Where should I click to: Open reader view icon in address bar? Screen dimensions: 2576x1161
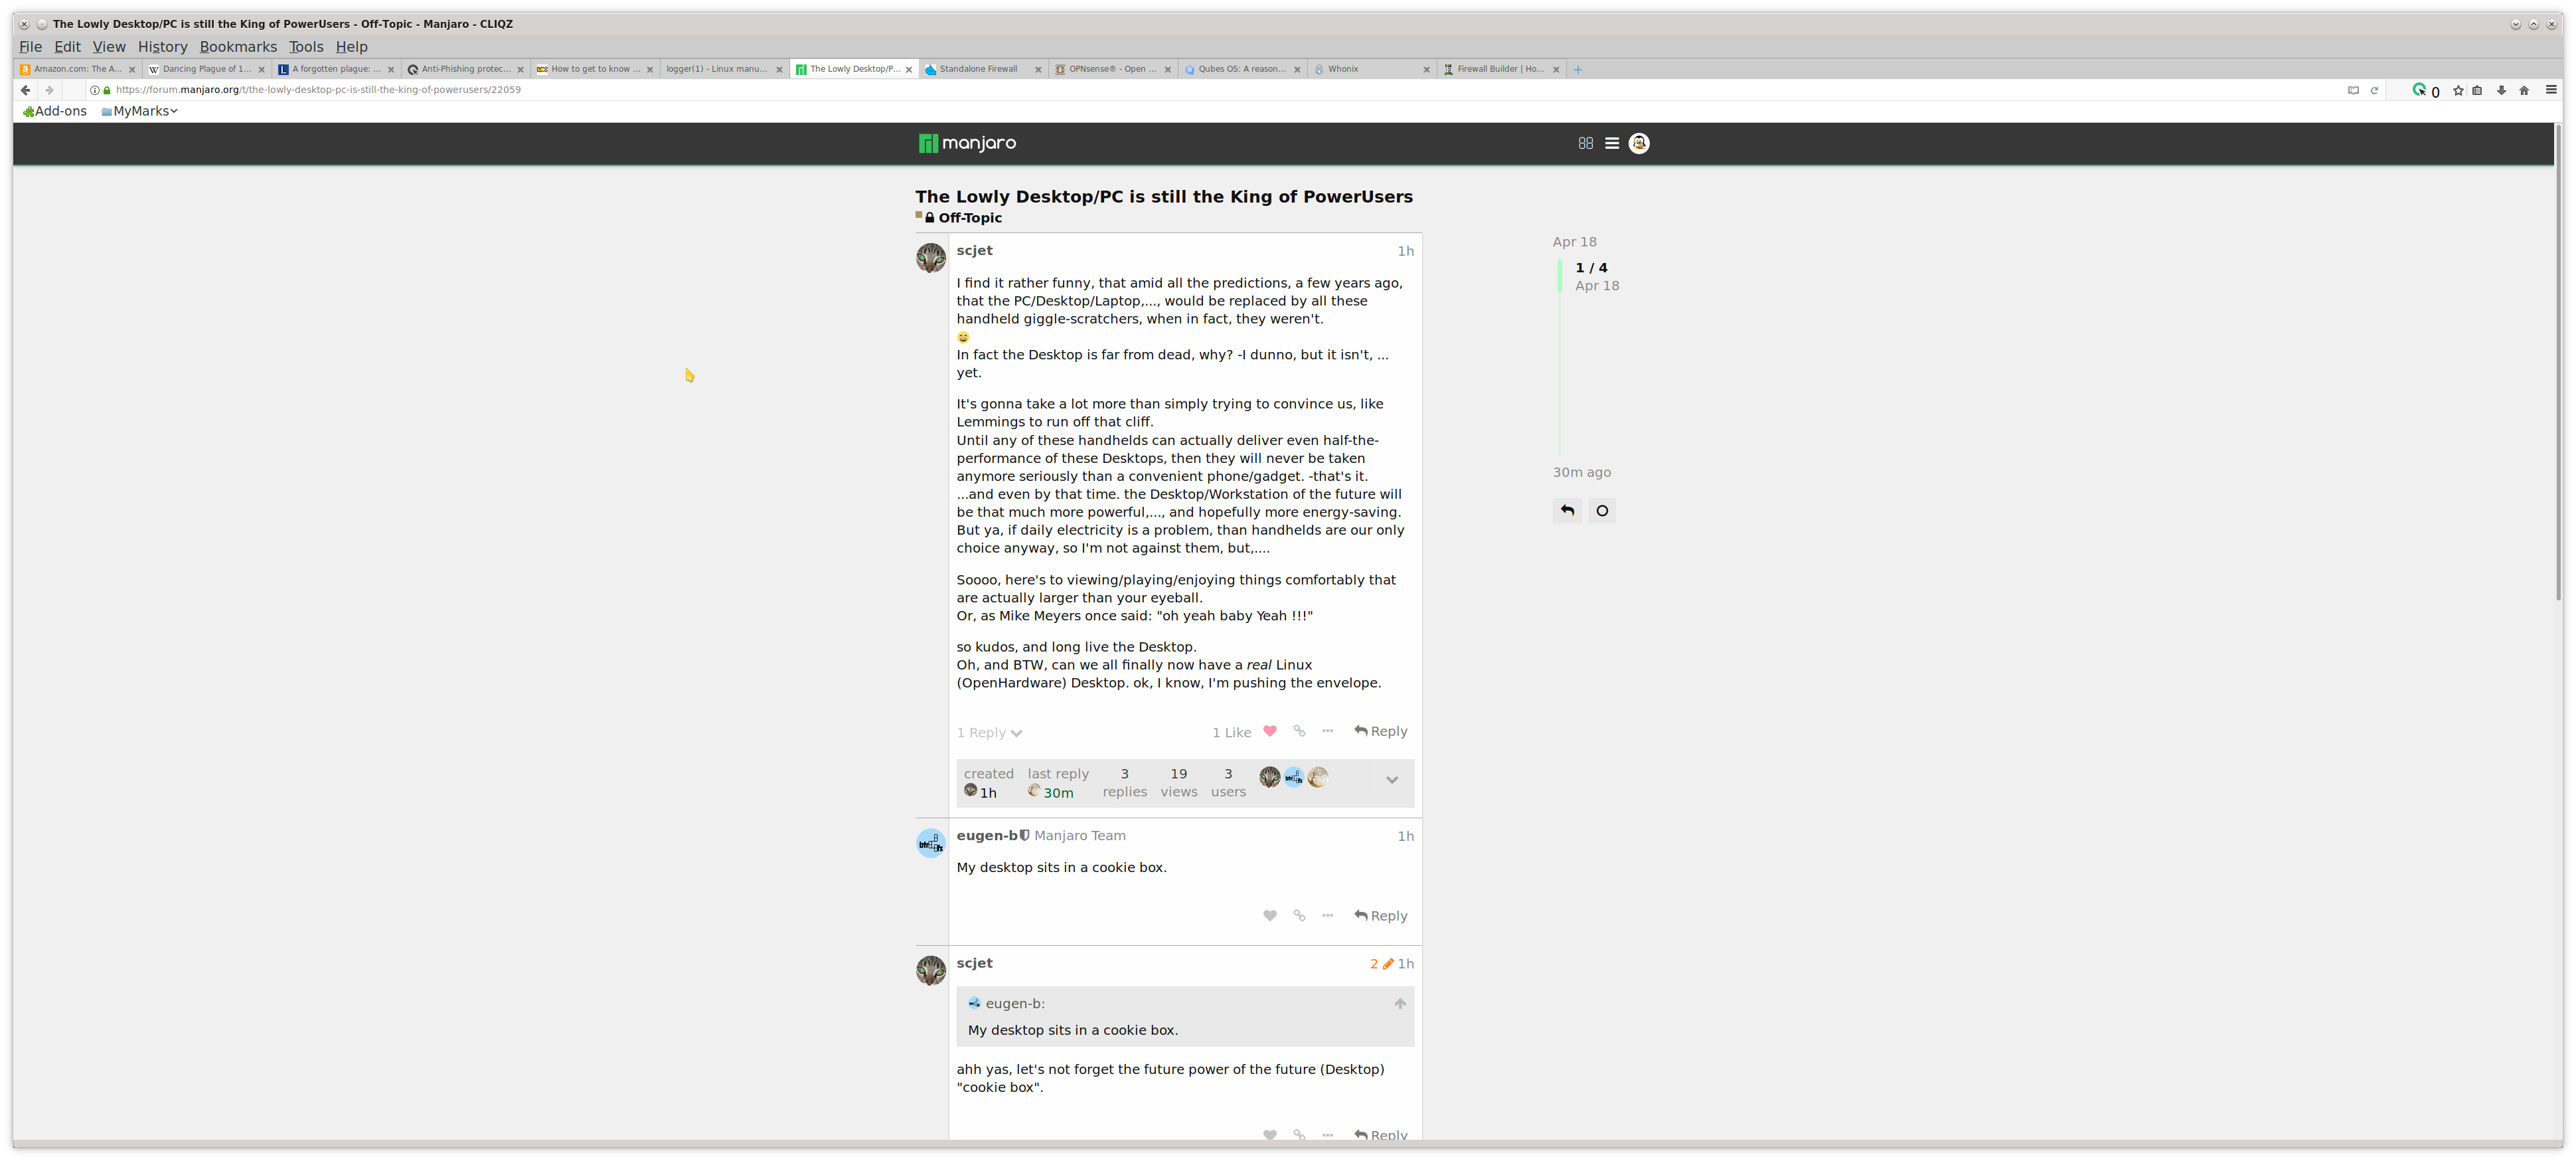[2353, 90]
